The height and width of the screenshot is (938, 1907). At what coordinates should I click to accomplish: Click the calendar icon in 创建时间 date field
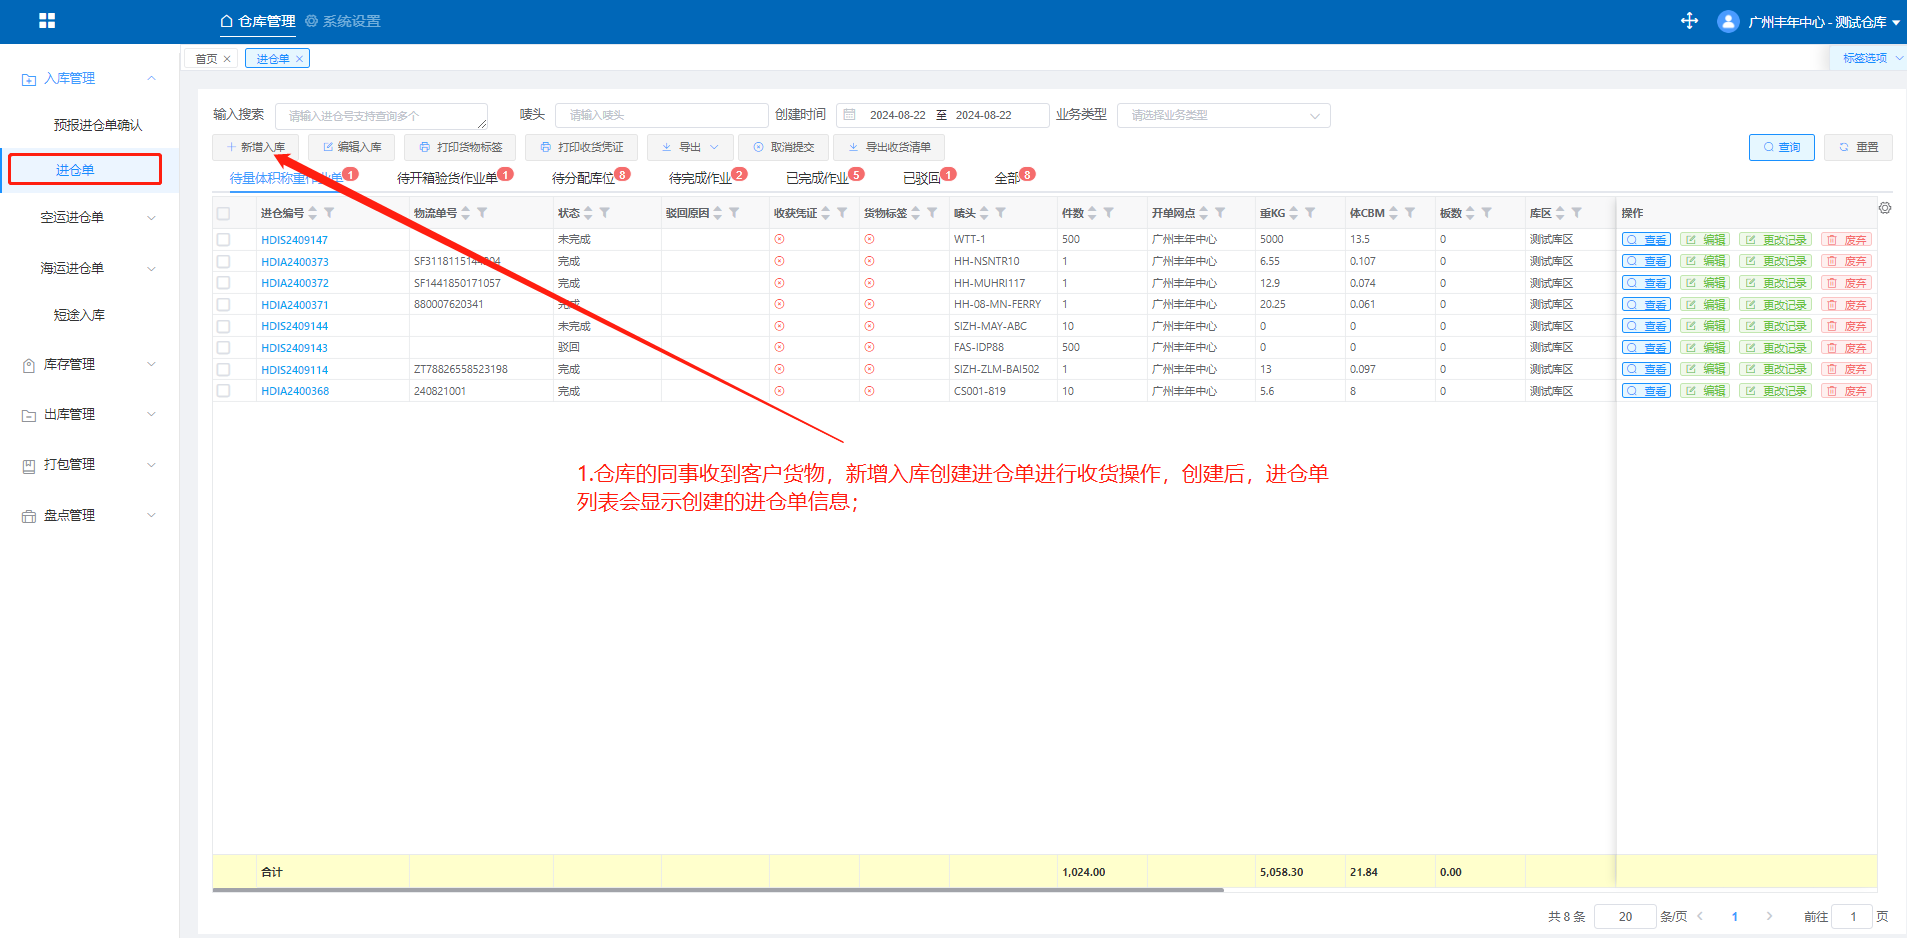tap(850, 115)
